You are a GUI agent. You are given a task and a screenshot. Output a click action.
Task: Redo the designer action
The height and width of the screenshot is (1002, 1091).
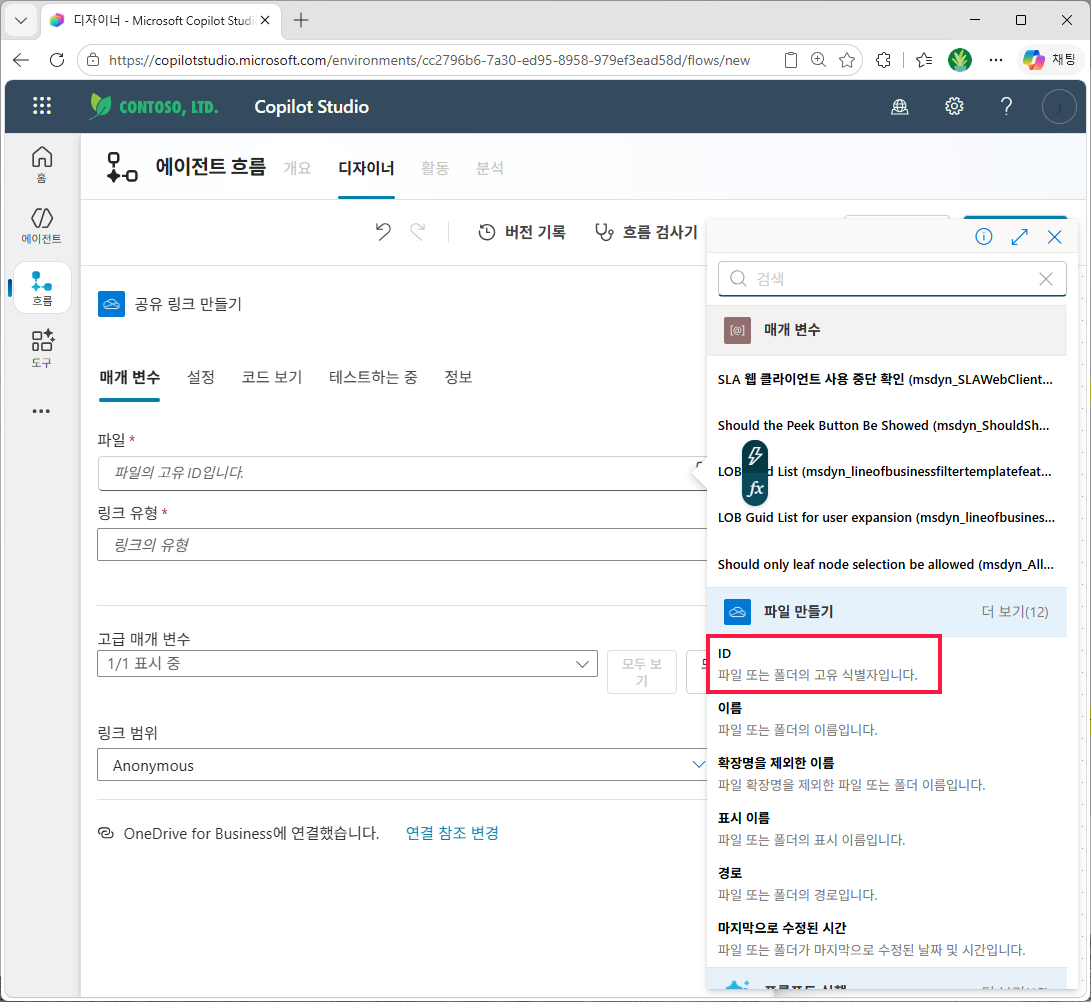417,232
